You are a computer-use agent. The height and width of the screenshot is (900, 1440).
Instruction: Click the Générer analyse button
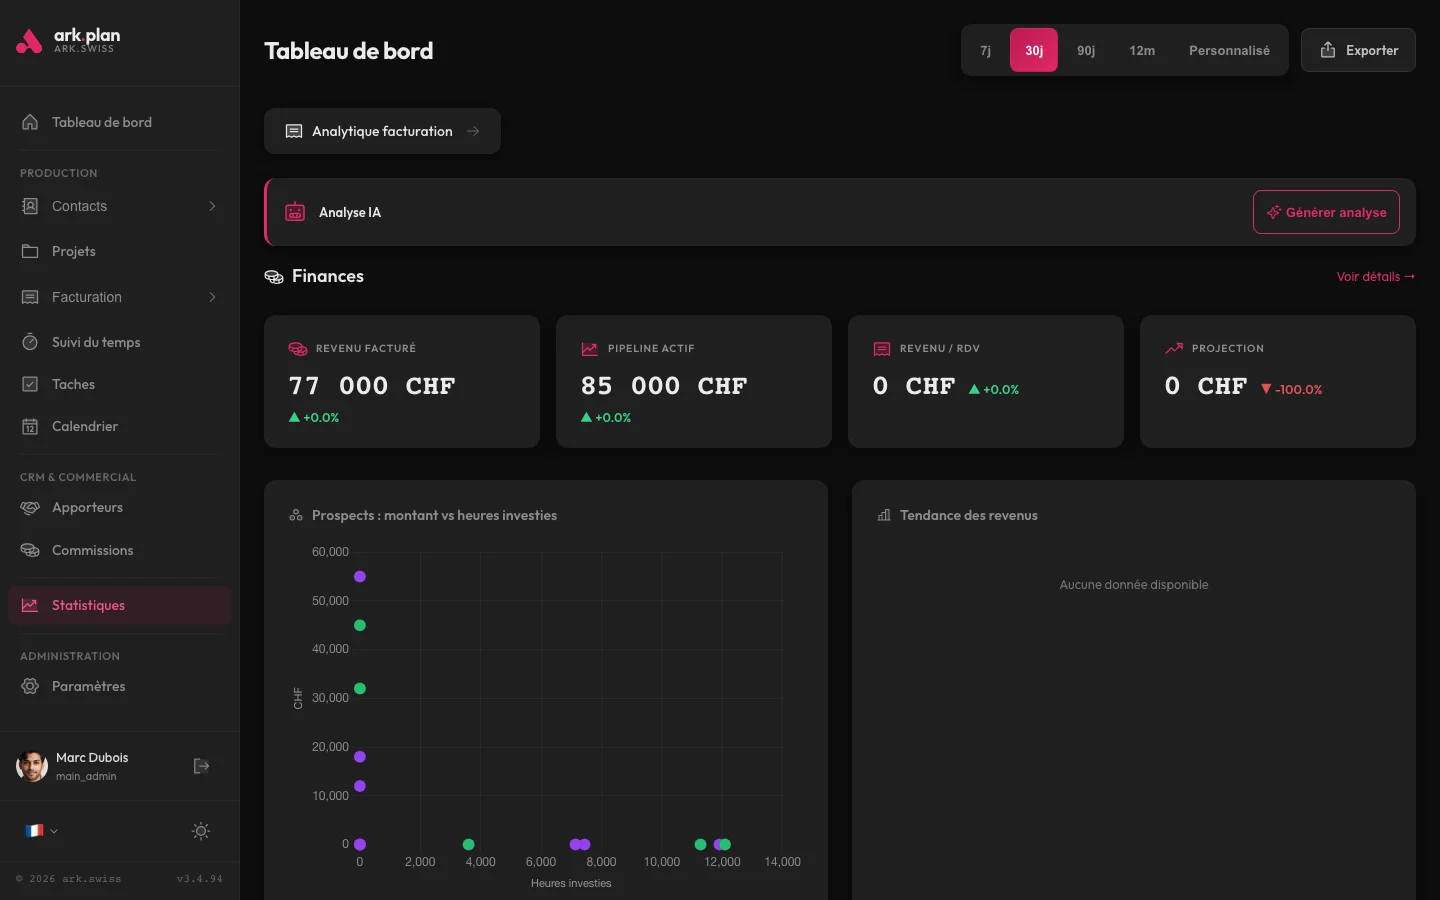pyautogui.click(x=1326, y=212)
